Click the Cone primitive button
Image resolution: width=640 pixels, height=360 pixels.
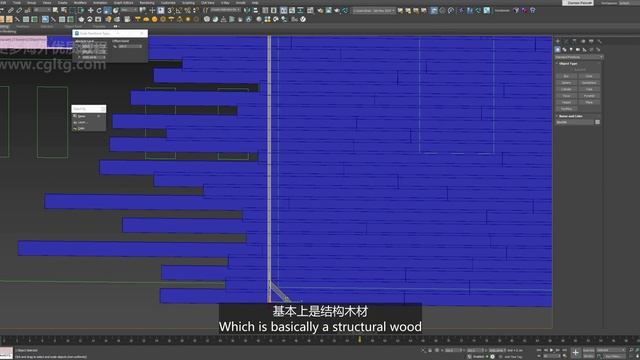click(x=589, y=76)
